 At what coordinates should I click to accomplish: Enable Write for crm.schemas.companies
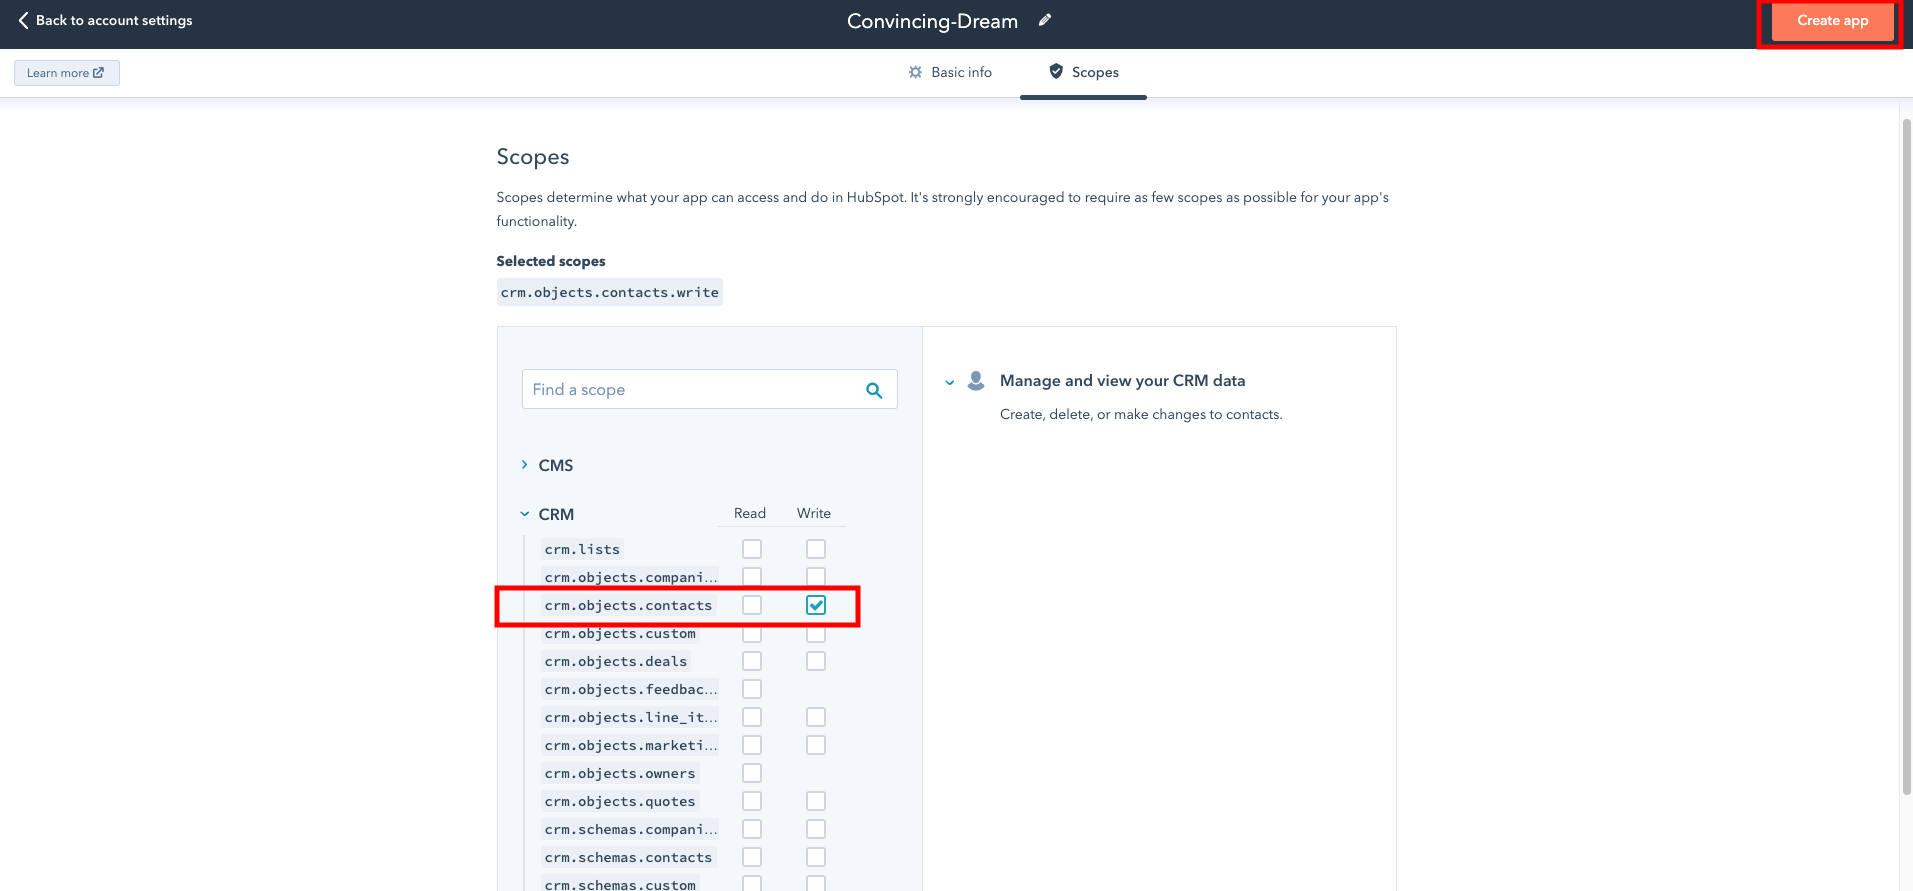click(x=816, y=829)
